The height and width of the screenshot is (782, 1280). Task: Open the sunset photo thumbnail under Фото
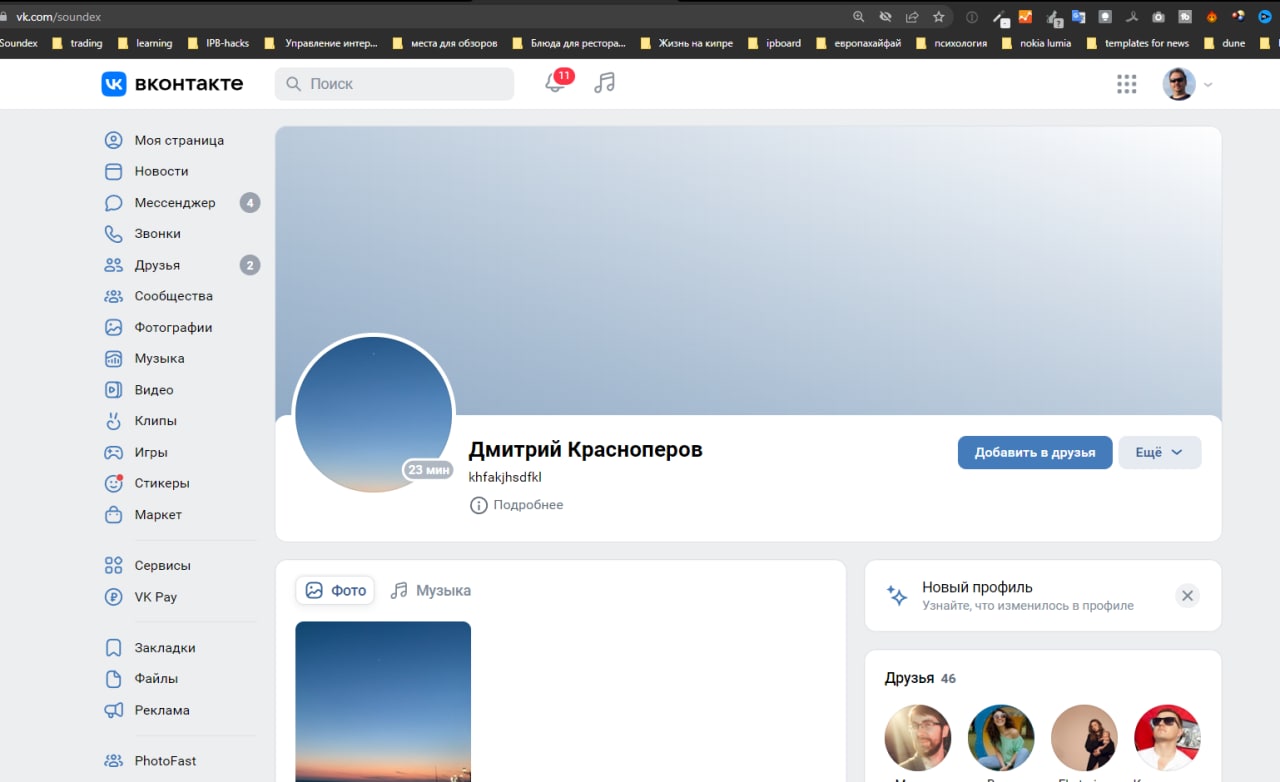coord(383,701)
